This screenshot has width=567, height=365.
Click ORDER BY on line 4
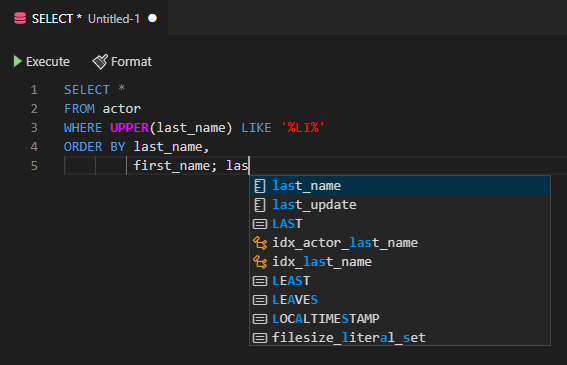click(94, 147)
